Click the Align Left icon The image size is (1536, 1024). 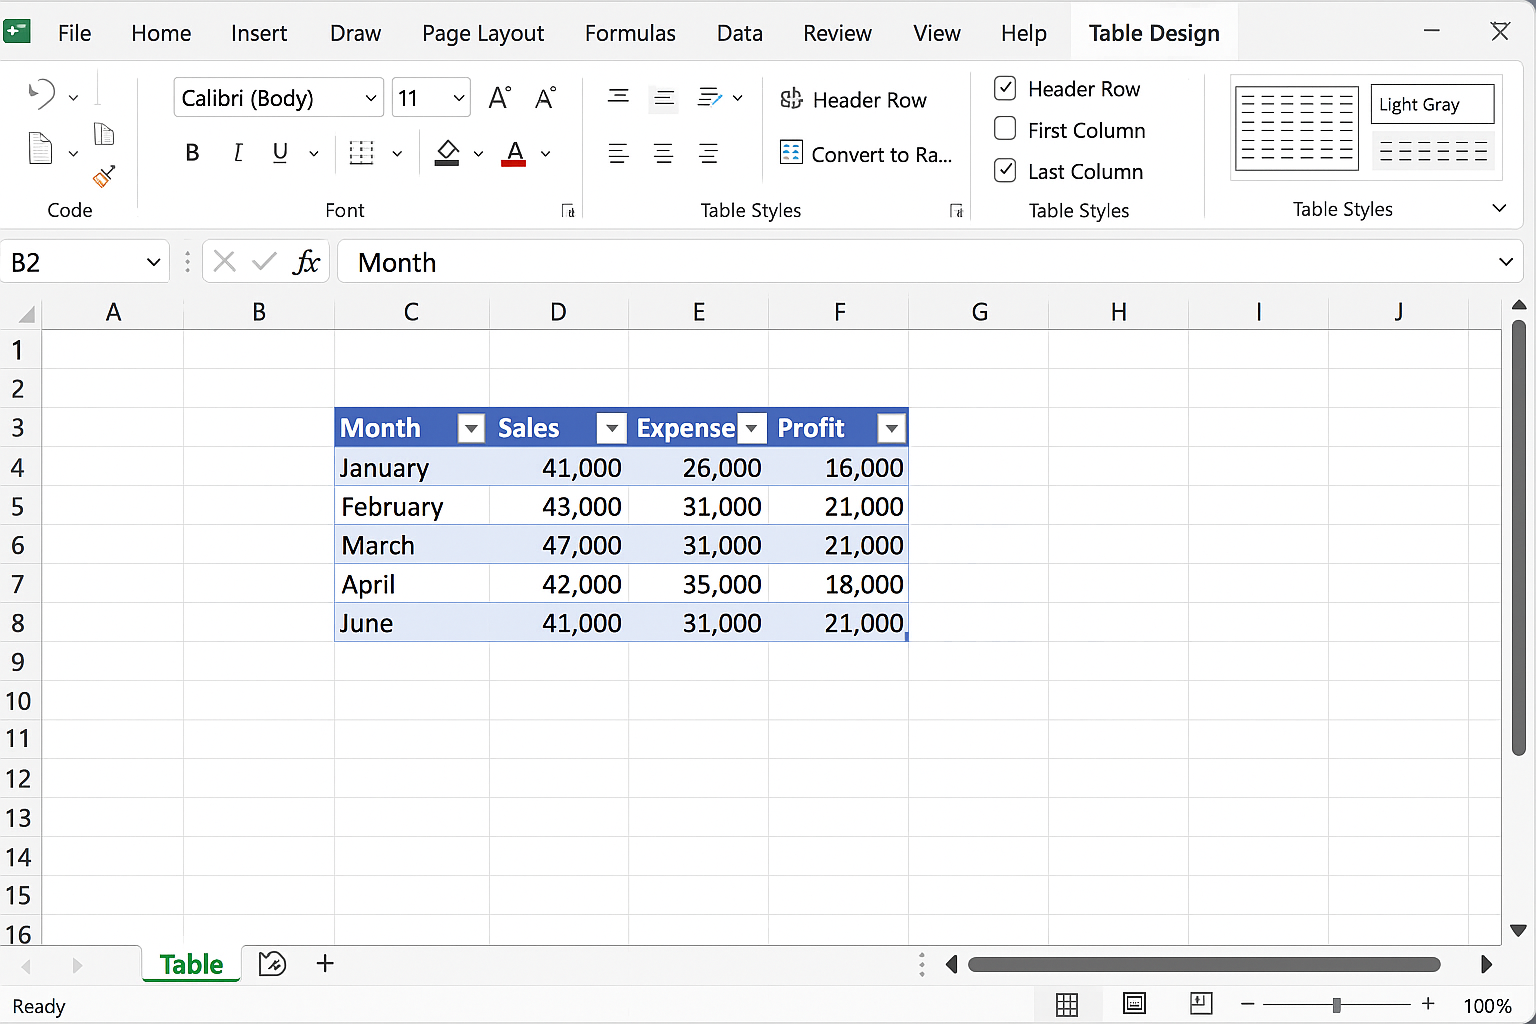point(618,153)
